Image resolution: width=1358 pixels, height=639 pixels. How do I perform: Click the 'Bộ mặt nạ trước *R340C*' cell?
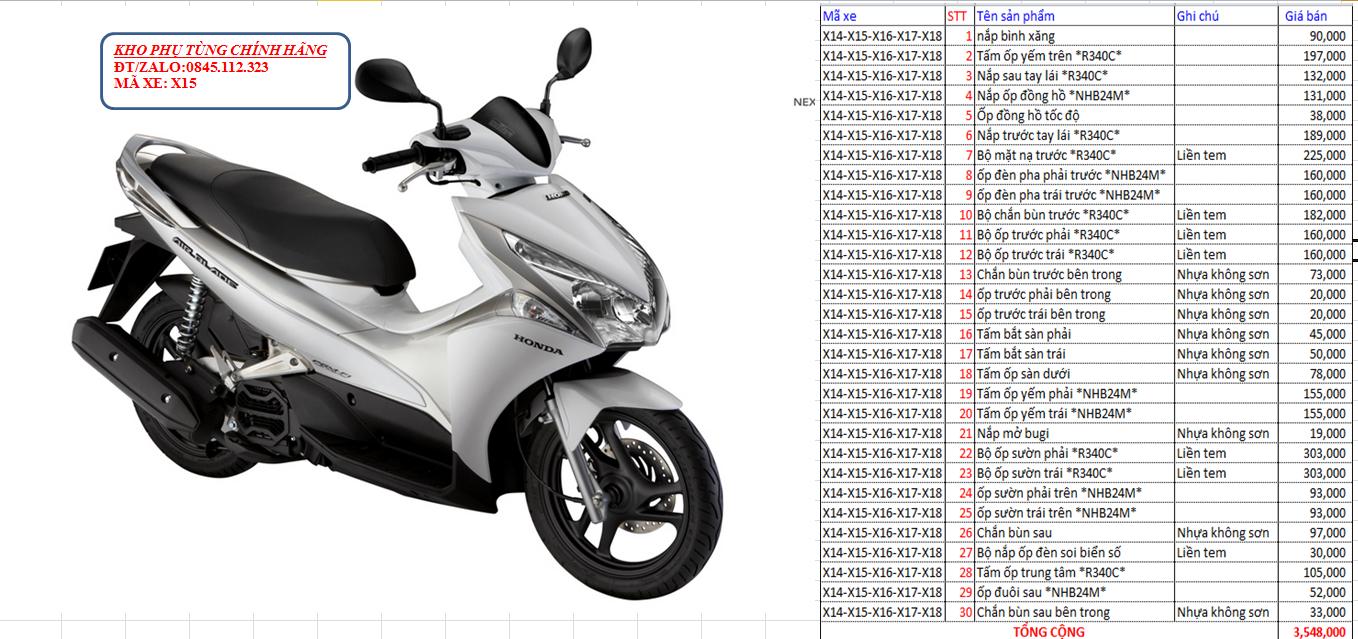tap(1074, 155)
